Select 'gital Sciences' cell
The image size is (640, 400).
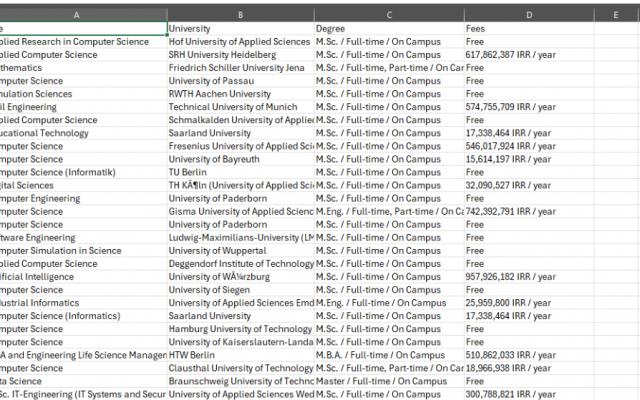[83, 185]
